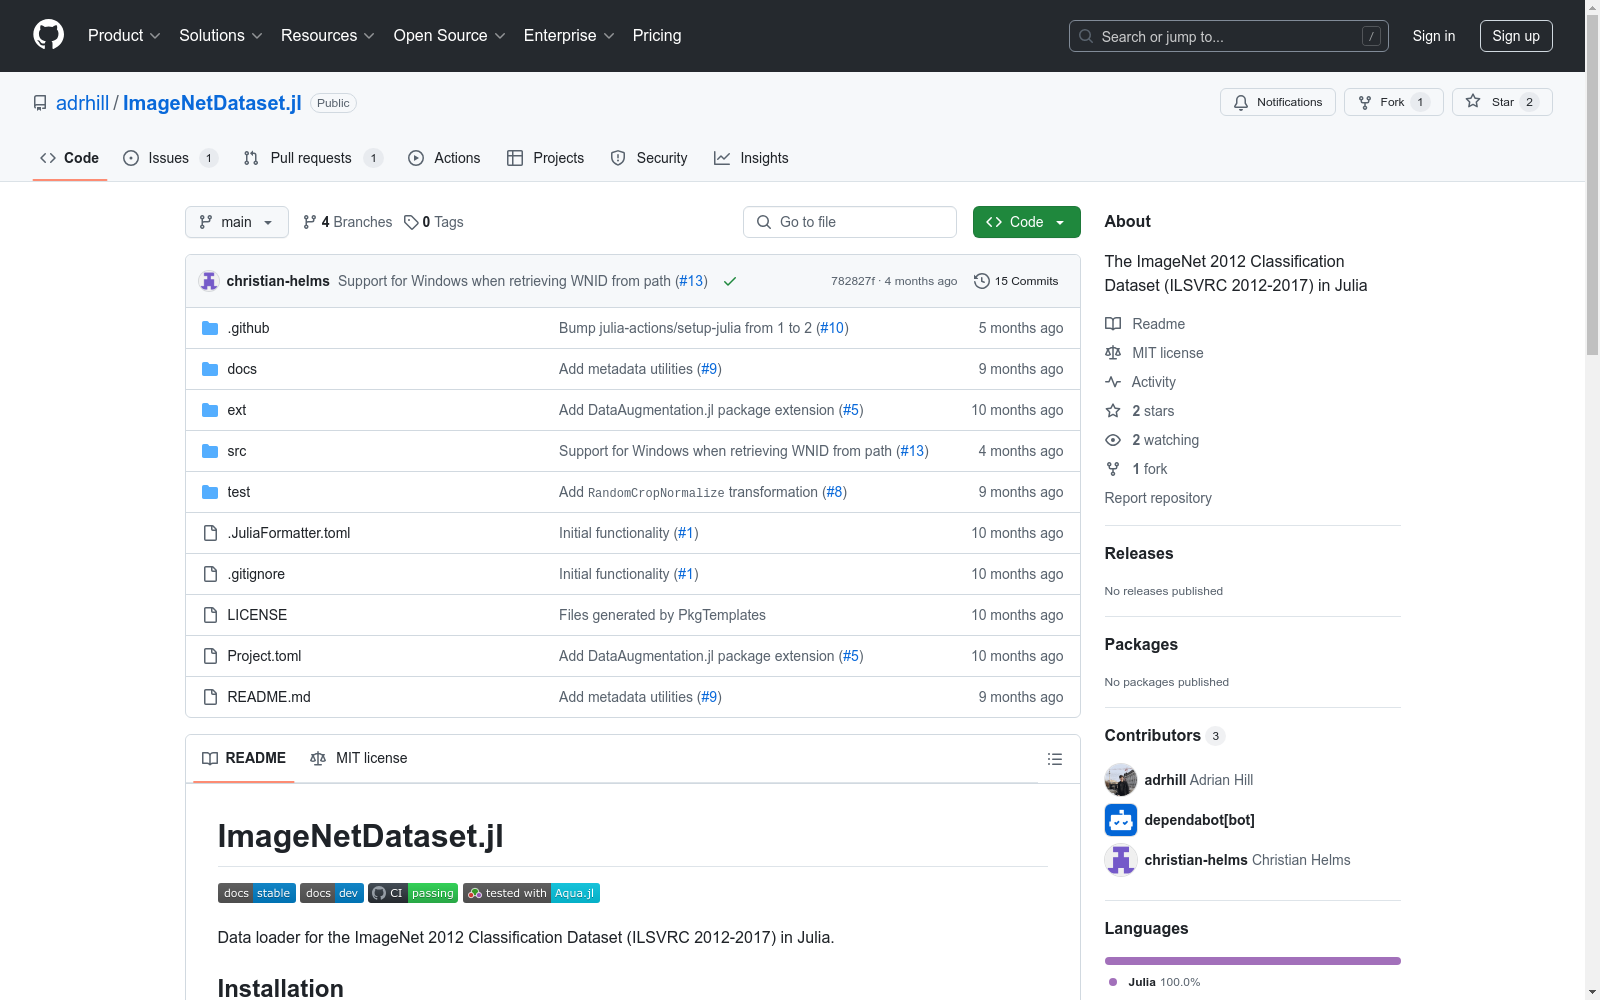
Task: Switch to the MIT license tab
Action: 359,758
